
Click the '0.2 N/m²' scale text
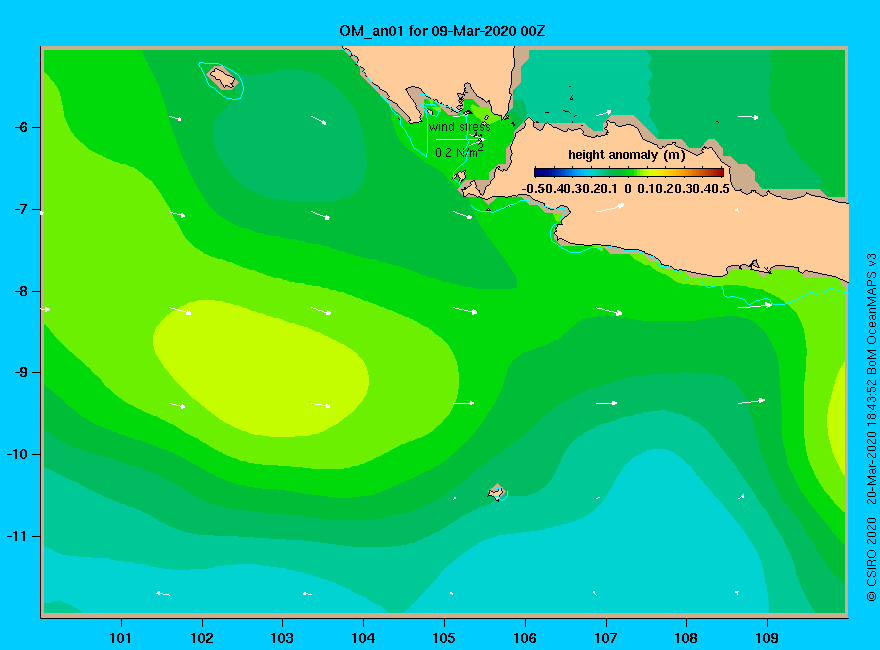coord(459,152)
